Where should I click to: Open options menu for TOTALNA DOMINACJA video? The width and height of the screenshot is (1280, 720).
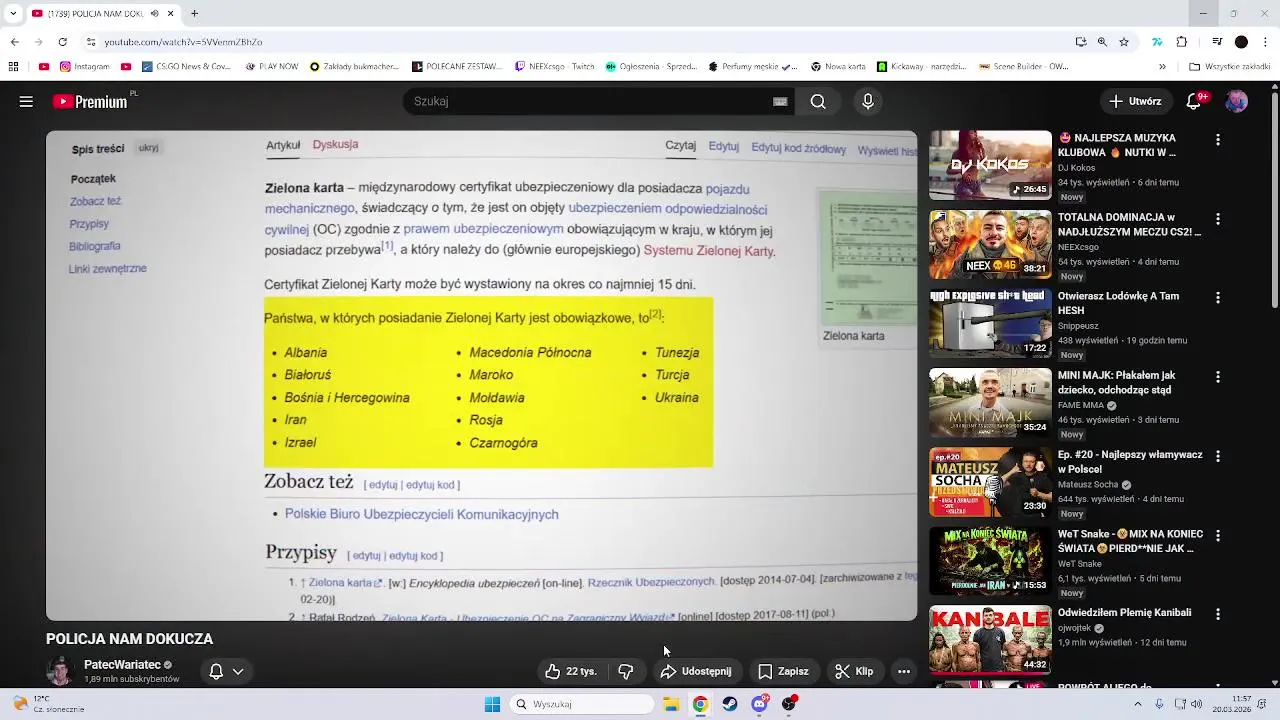(x=1218, y=219)
